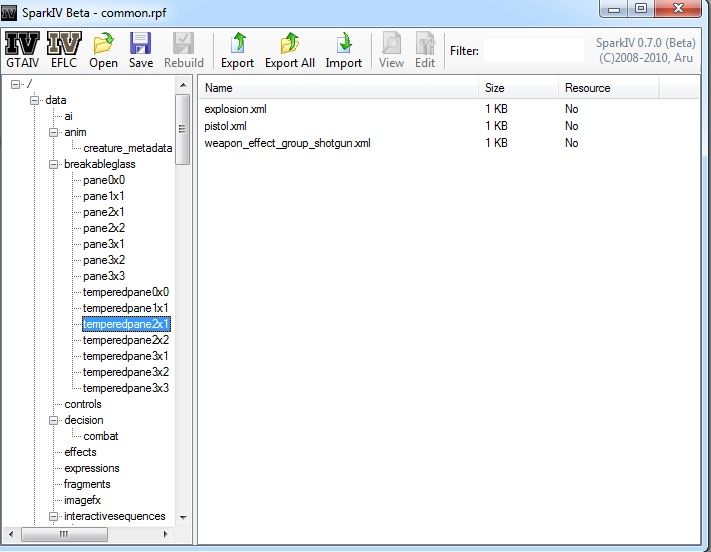Select effects folder in tree
The image size is (711, 552).
tap(80, 452)
